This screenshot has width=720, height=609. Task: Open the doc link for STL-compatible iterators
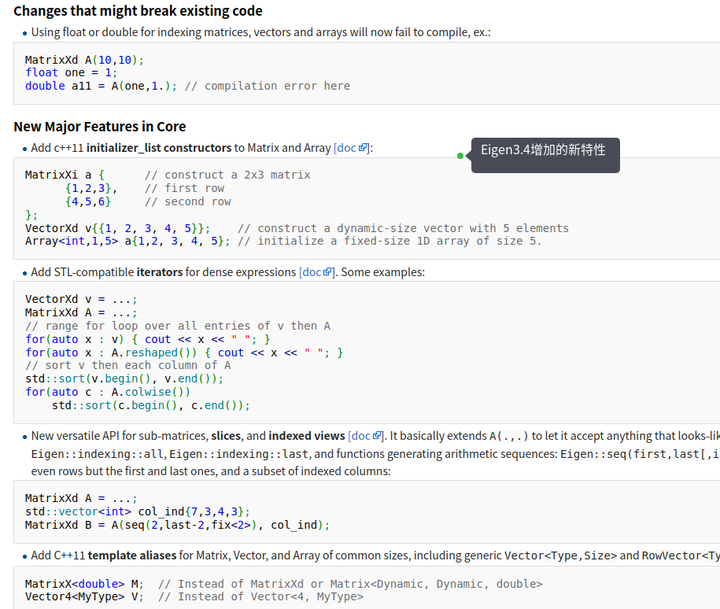[x=311, y=272]
